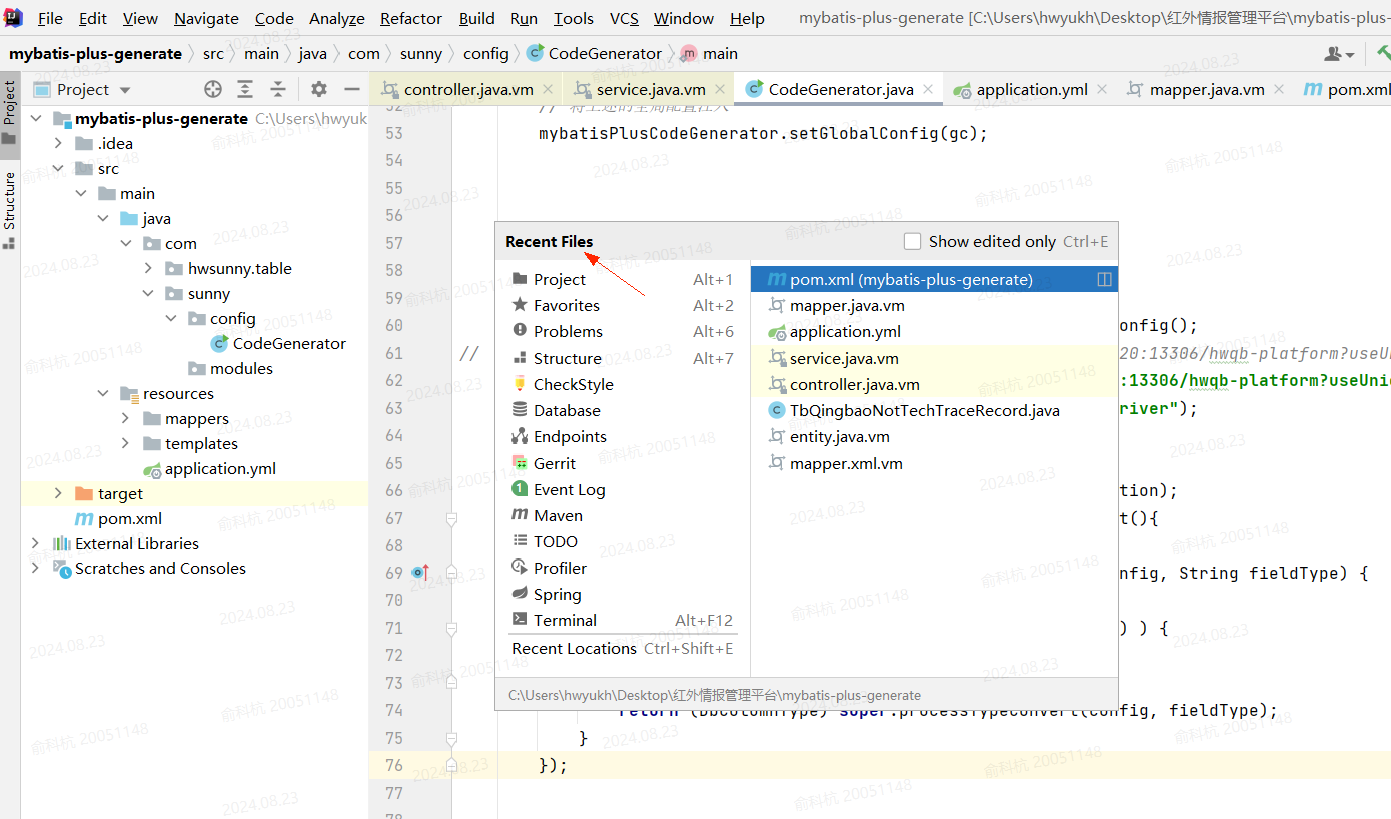Close the controller.java.vm tab
The width and height of the screenshot is (1391, 819).
tap(550, 89)
